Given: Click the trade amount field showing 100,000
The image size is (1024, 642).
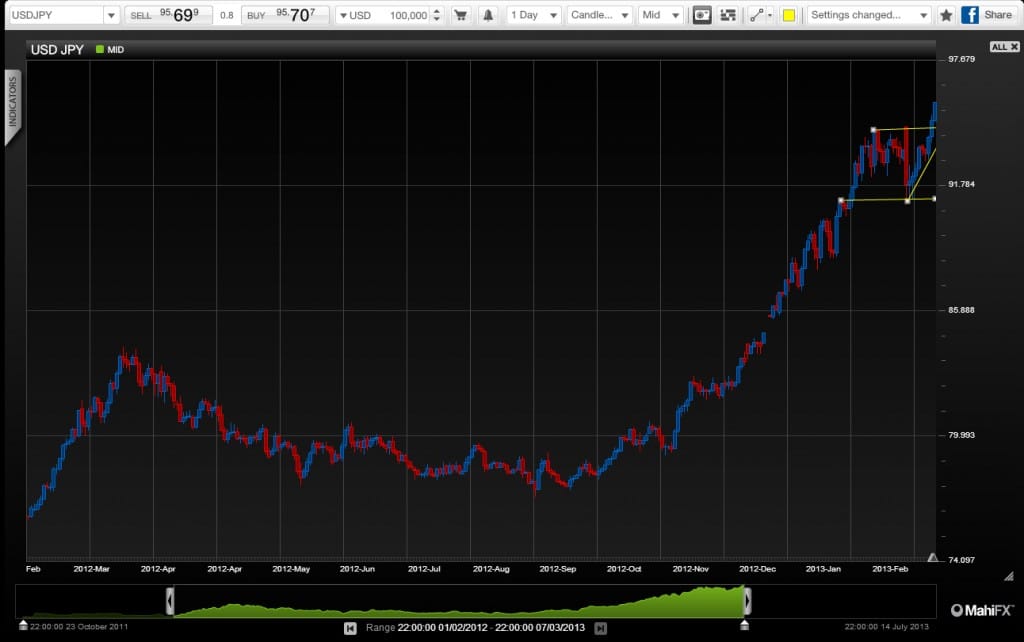Looking at the screenshot, I should click(389, 15).
